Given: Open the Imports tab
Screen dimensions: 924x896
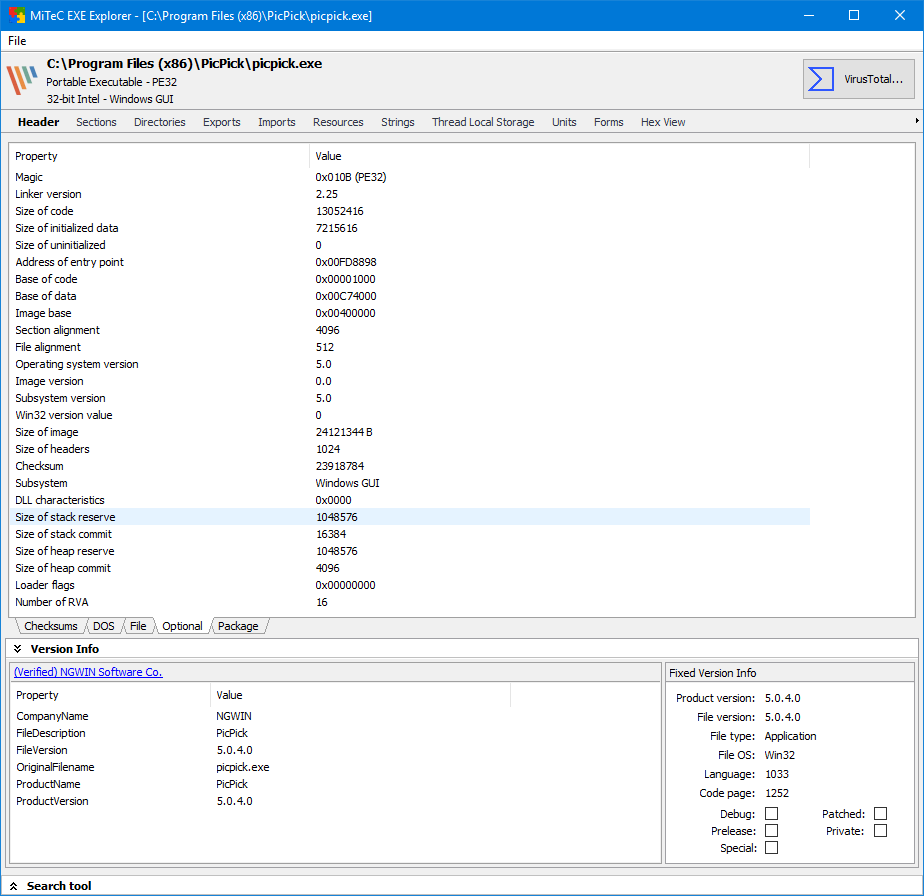Looking at the screenshot, I should [x=277, y=122].
